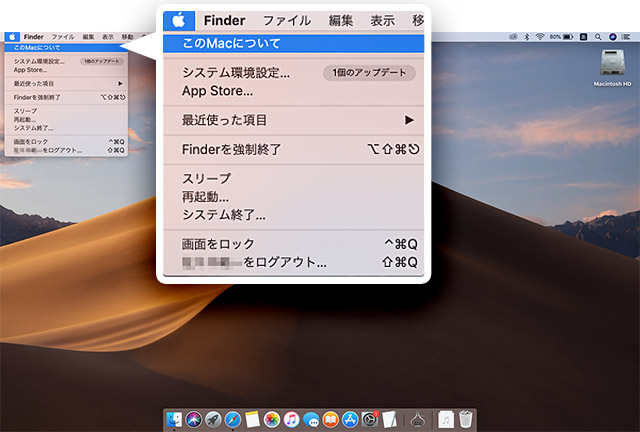Viewport: 640px width, 432px height.
Task: Open Safari compass icon in Dock
Action: [x=233, y=419]
